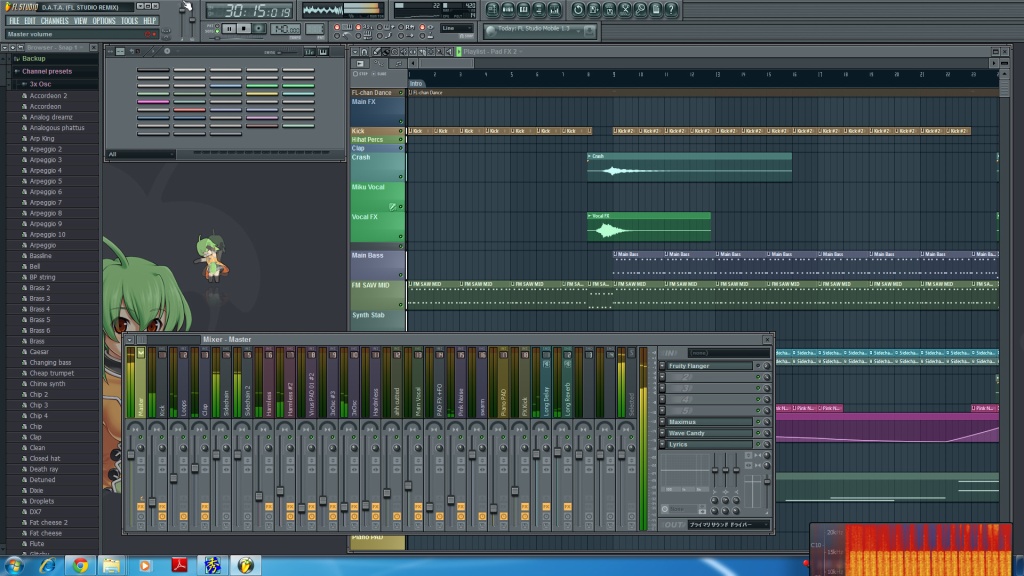
Task: Click the piano keyboard icon in step sequencer
Action: [323, 52]
